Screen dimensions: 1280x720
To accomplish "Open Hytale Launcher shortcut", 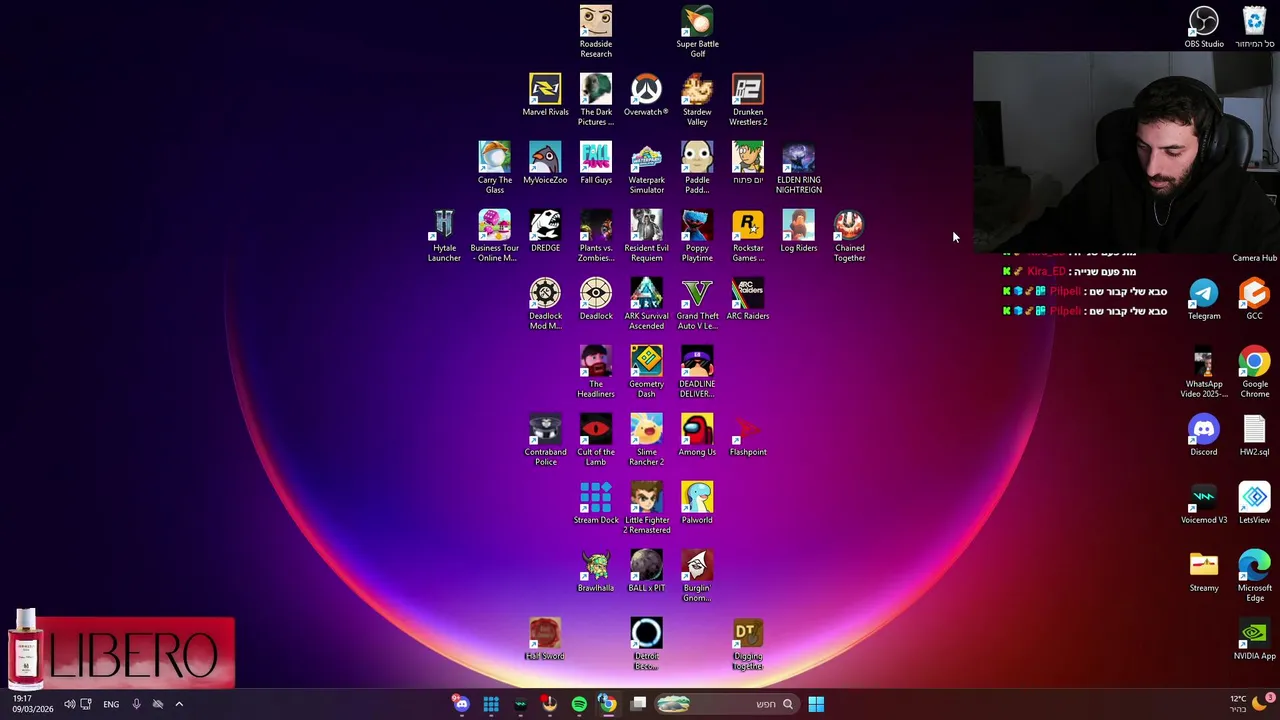I will (444, 235).
